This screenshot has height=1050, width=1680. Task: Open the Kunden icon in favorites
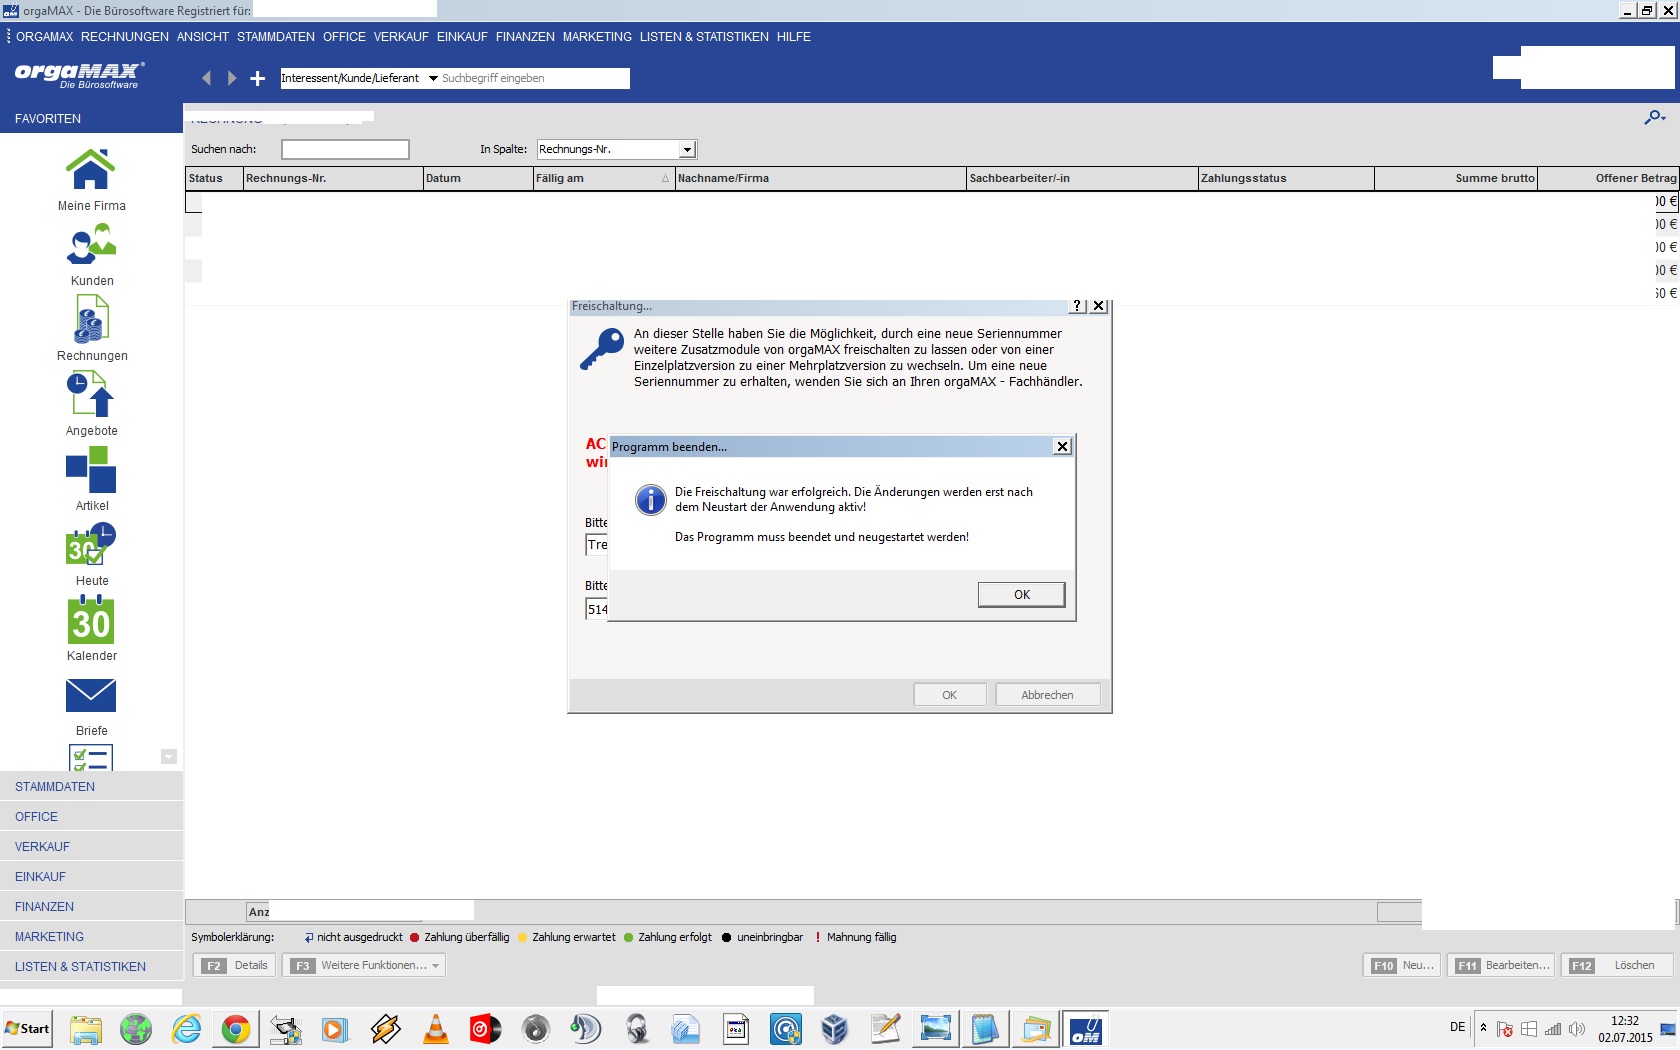pos(91,244)
